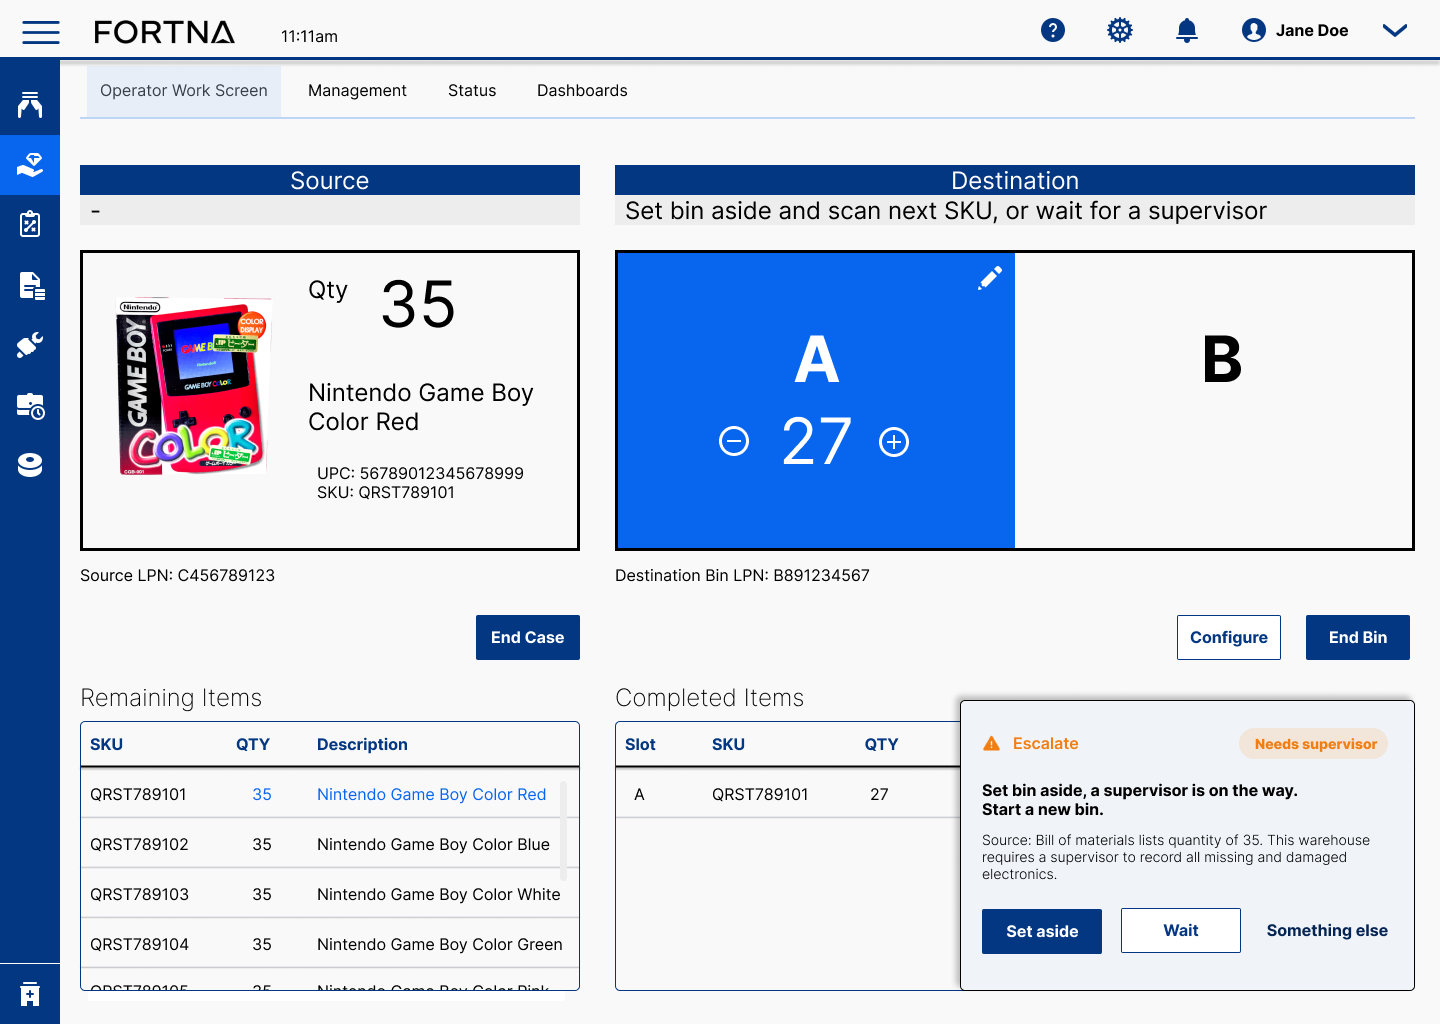Open Nintendo Game Boy Color Red link

coord(432,794)
